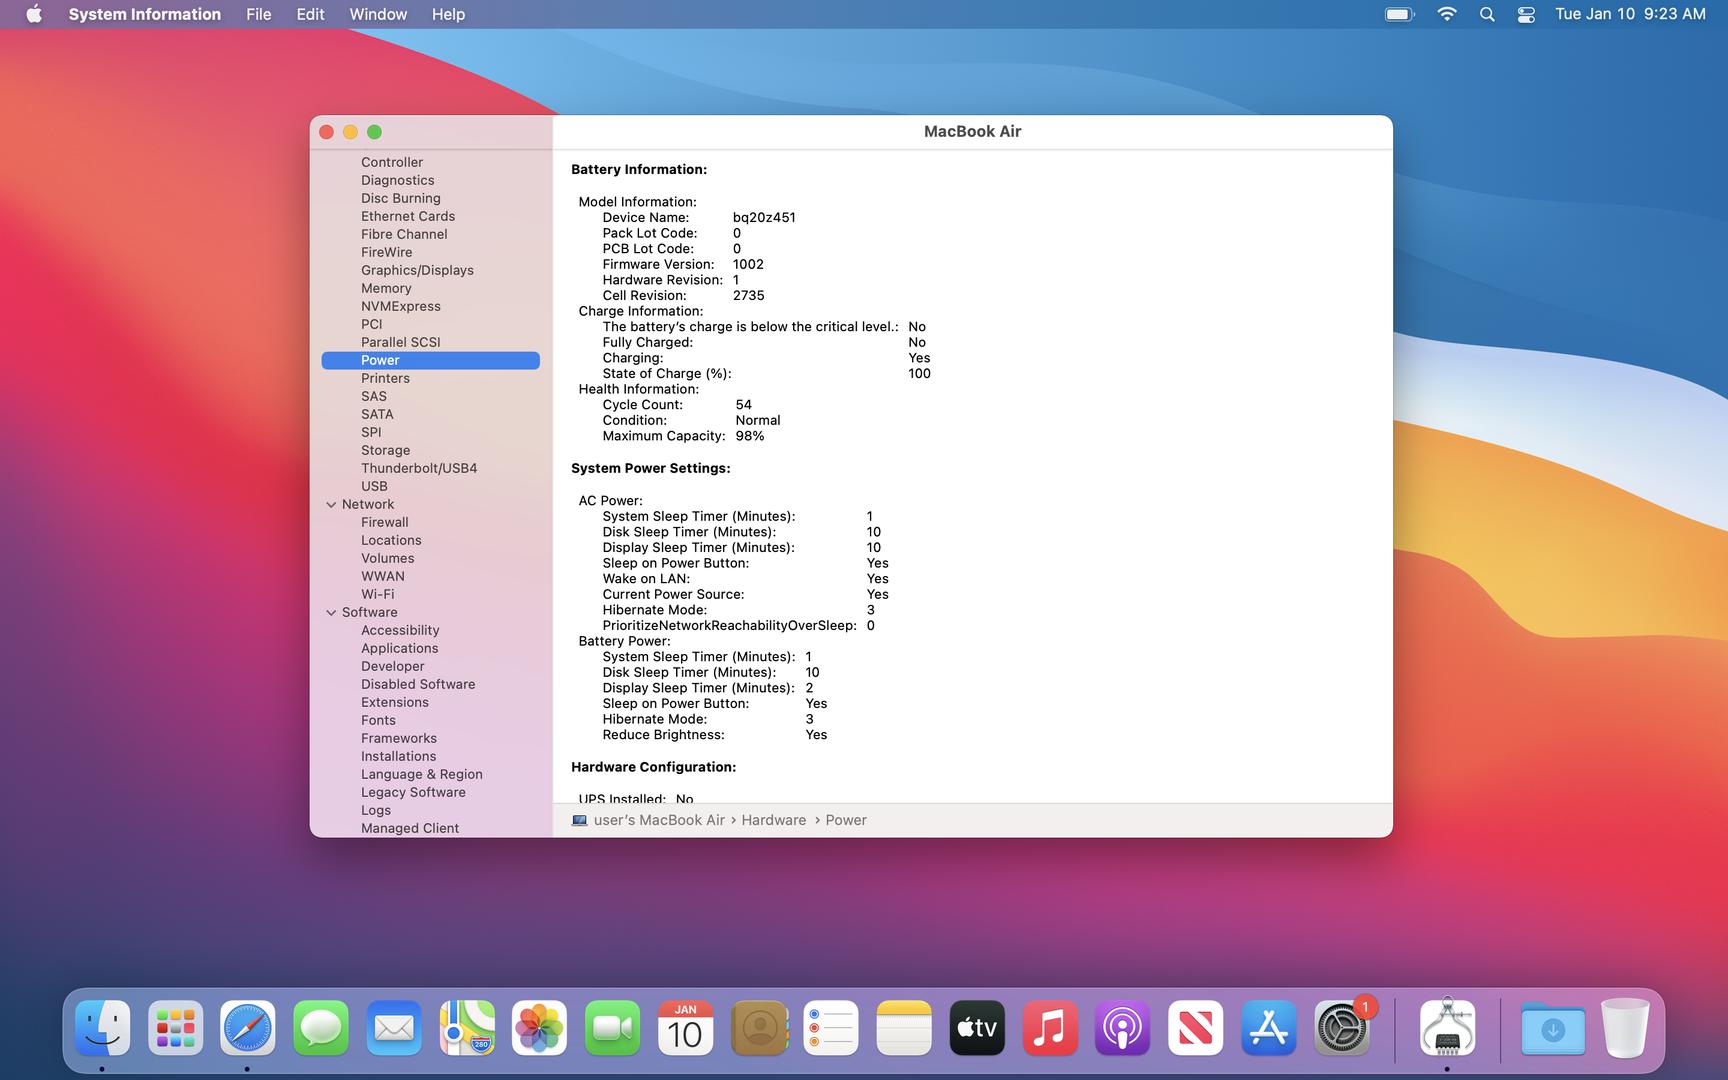Open System Preferences with badge
The image size is (1728, 1080).
point(1342,1028)
